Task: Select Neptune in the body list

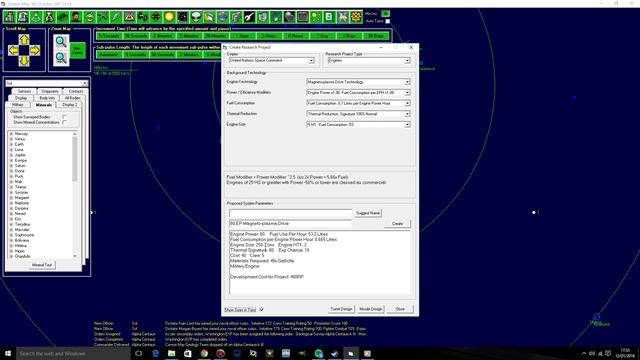Action: point(22,203)
